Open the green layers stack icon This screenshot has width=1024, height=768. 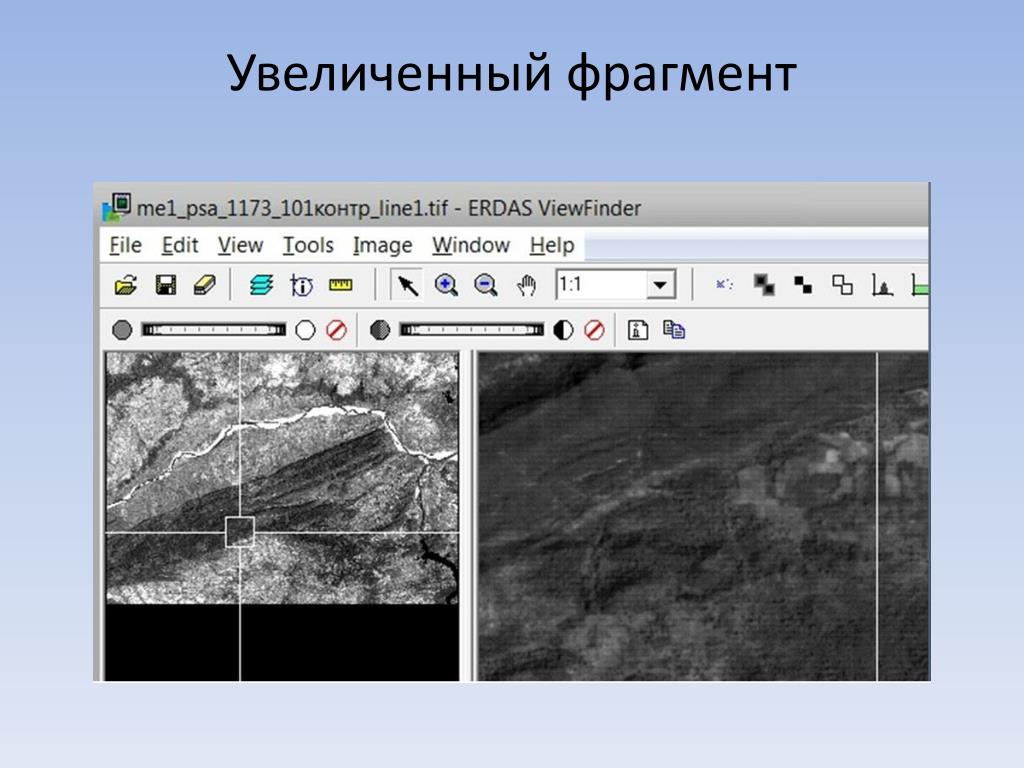(x=261, y=285)
